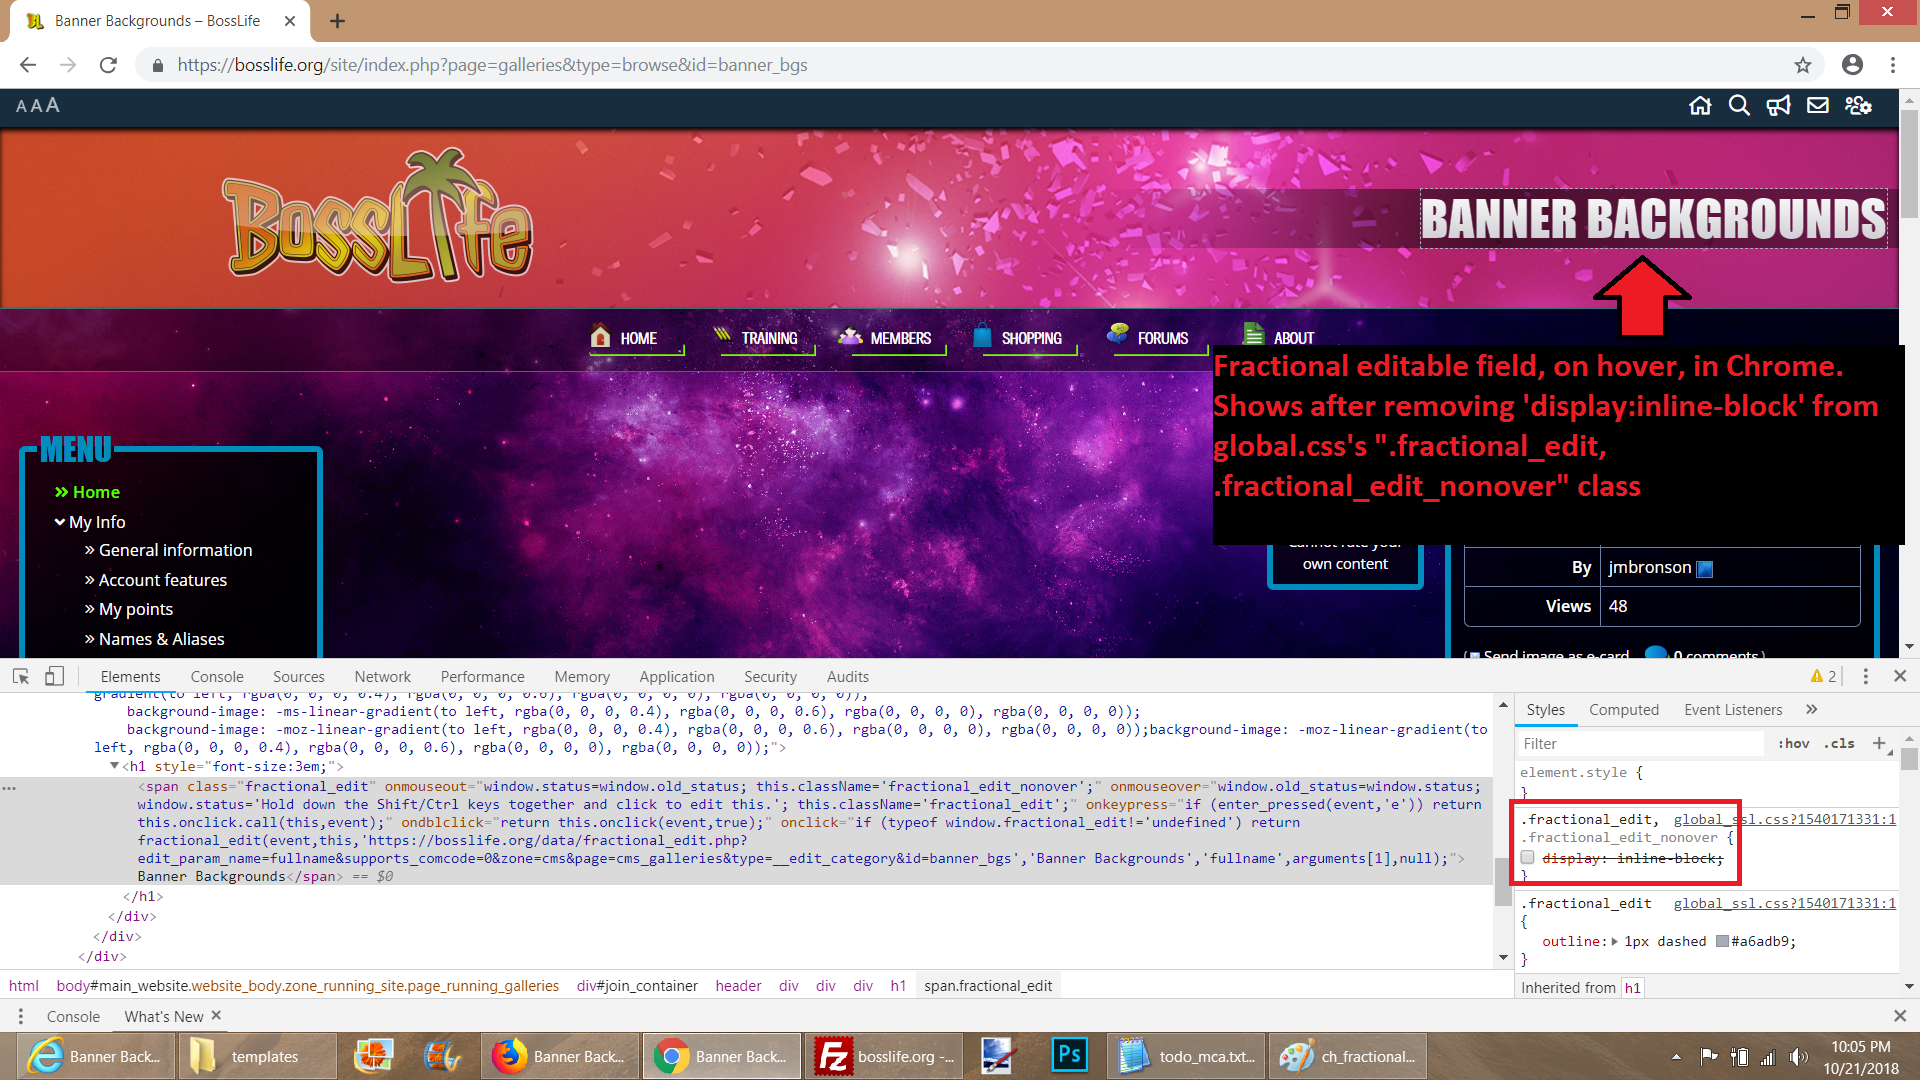The image size is (1920, 1080).
Task: Expand more Styles pane tabs chevron
Action: [1811, 709]
